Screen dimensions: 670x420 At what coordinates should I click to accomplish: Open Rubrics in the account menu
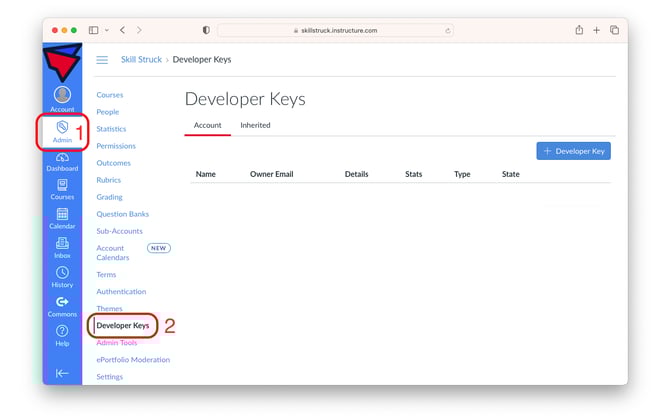tap(109, 180)
